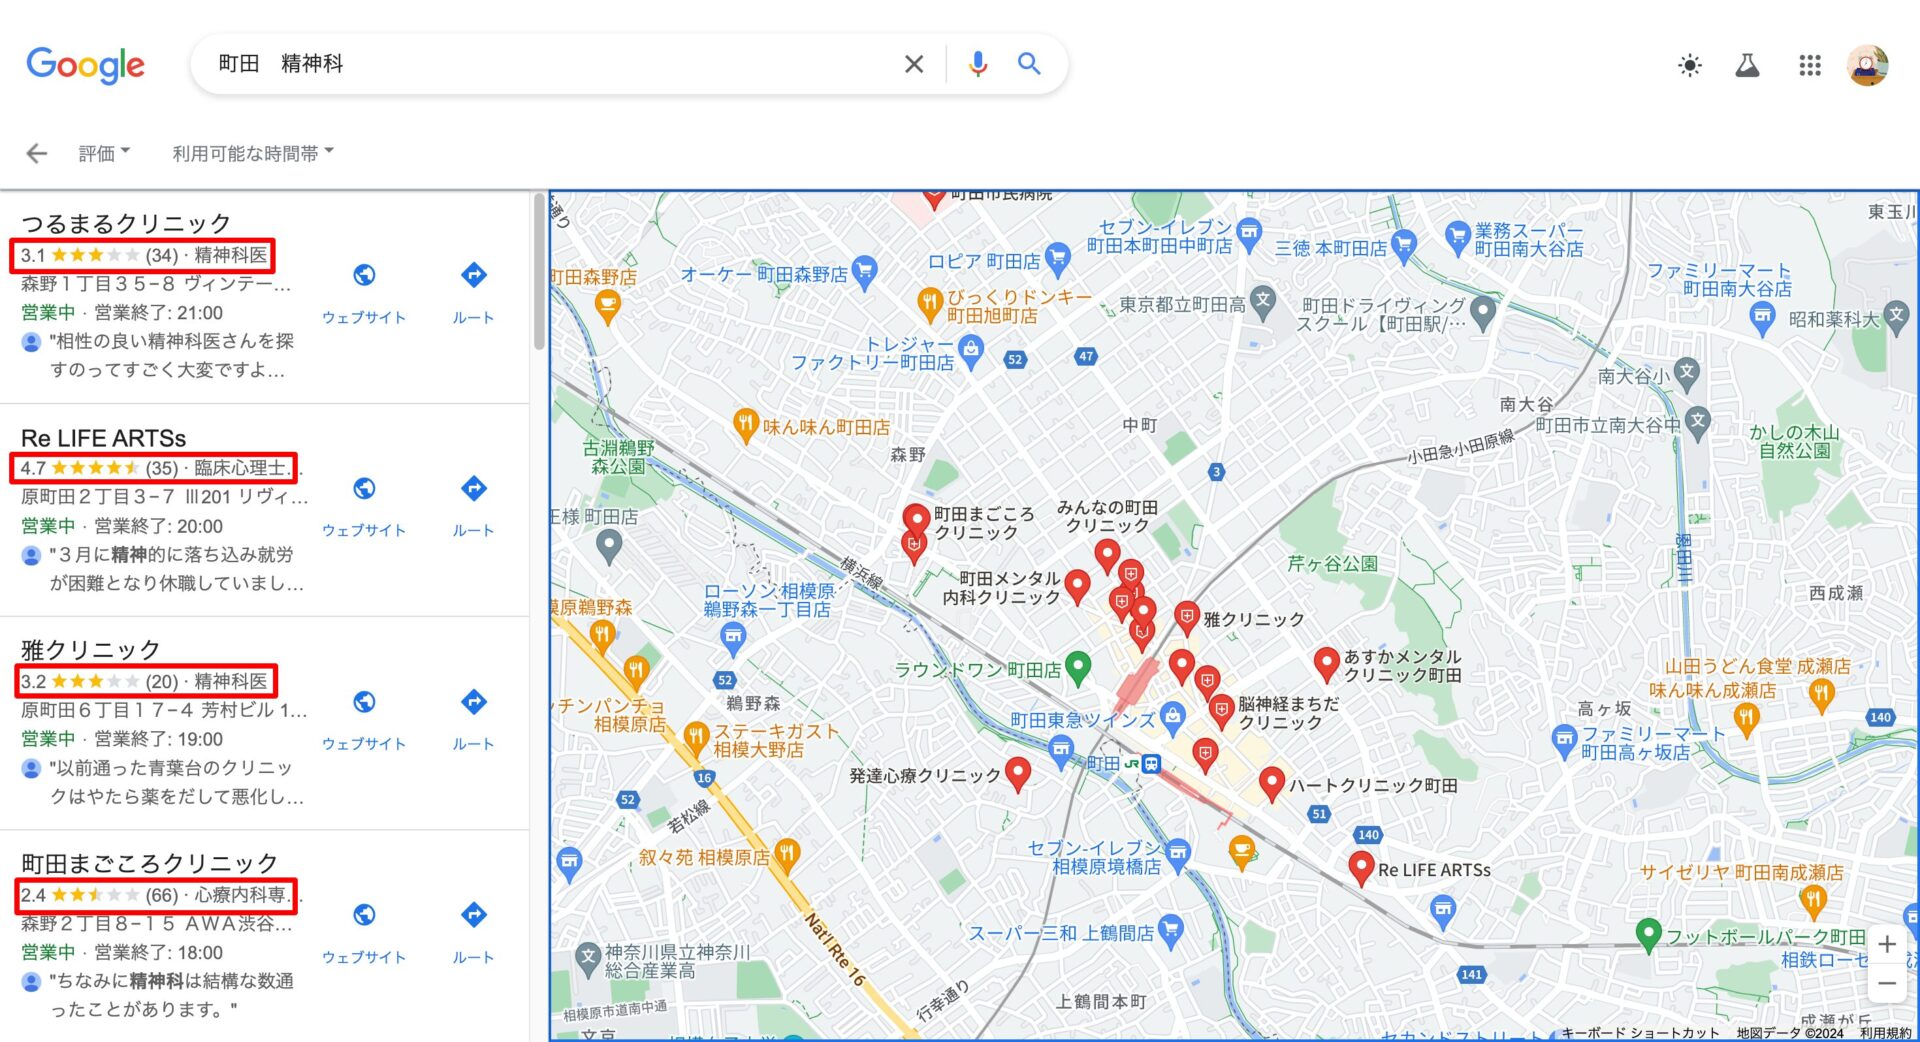Clear the search query with the X icon

pos(913,64)
